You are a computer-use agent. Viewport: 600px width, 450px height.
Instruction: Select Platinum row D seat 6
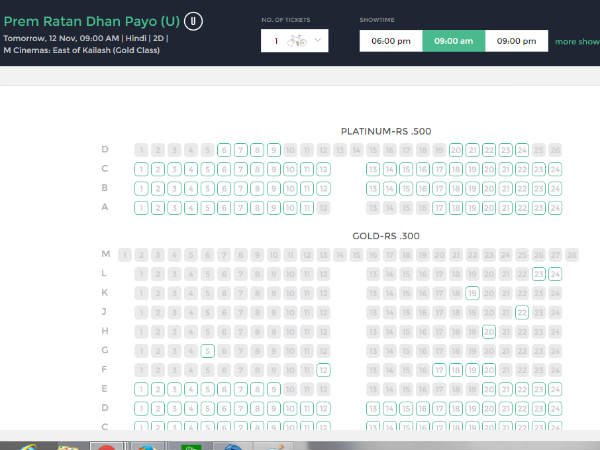tap(224, 150)
